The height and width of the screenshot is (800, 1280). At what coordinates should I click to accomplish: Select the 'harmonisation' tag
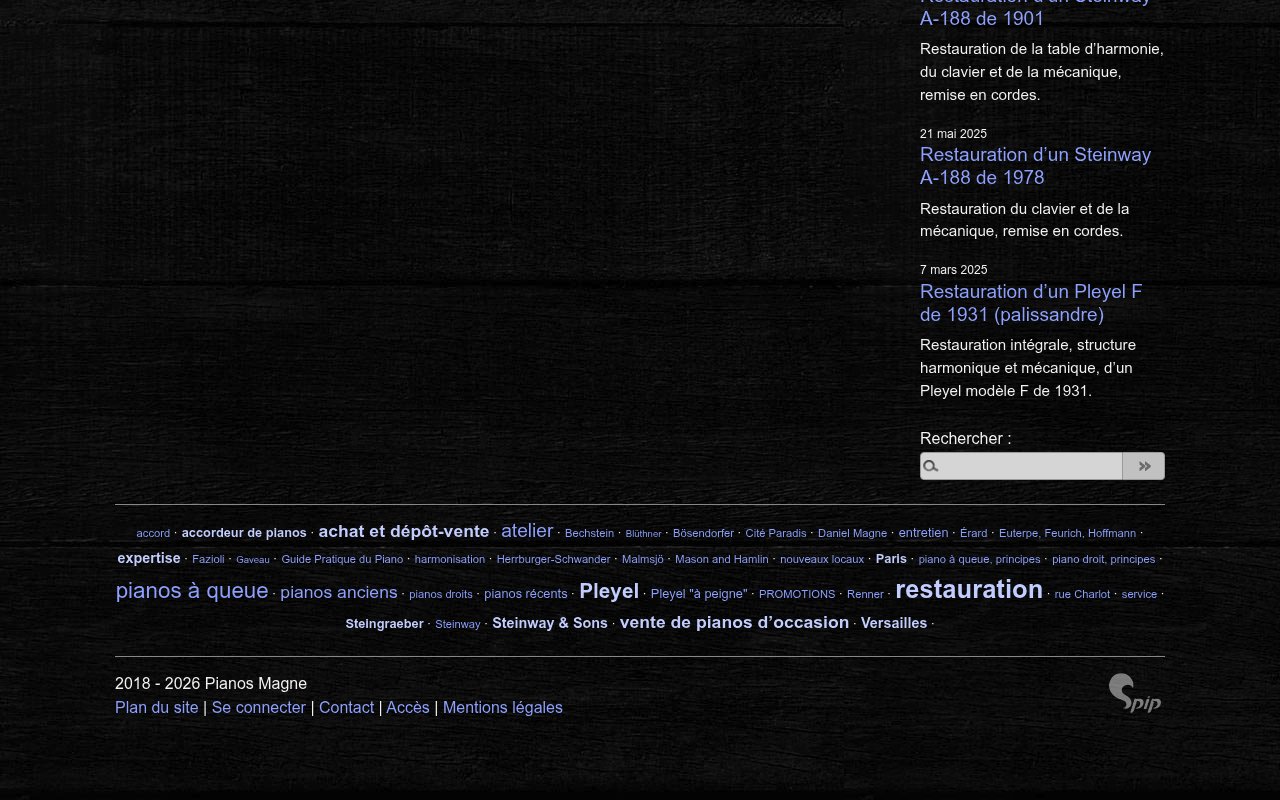click(450, 559)
